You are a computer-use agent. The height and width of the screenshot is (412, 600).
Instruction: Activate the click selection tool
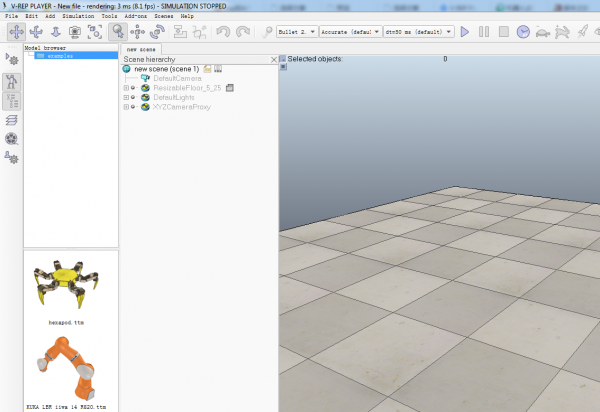[118, 32]
